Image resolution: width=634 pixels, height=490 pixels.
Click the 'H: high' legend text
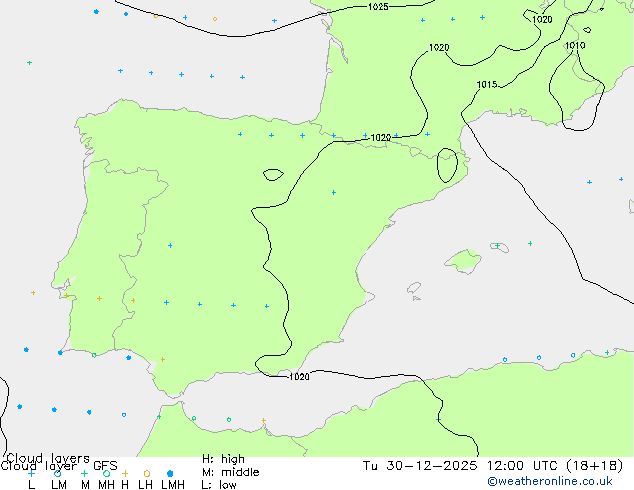pyautogui.click(x=223, y=459)
